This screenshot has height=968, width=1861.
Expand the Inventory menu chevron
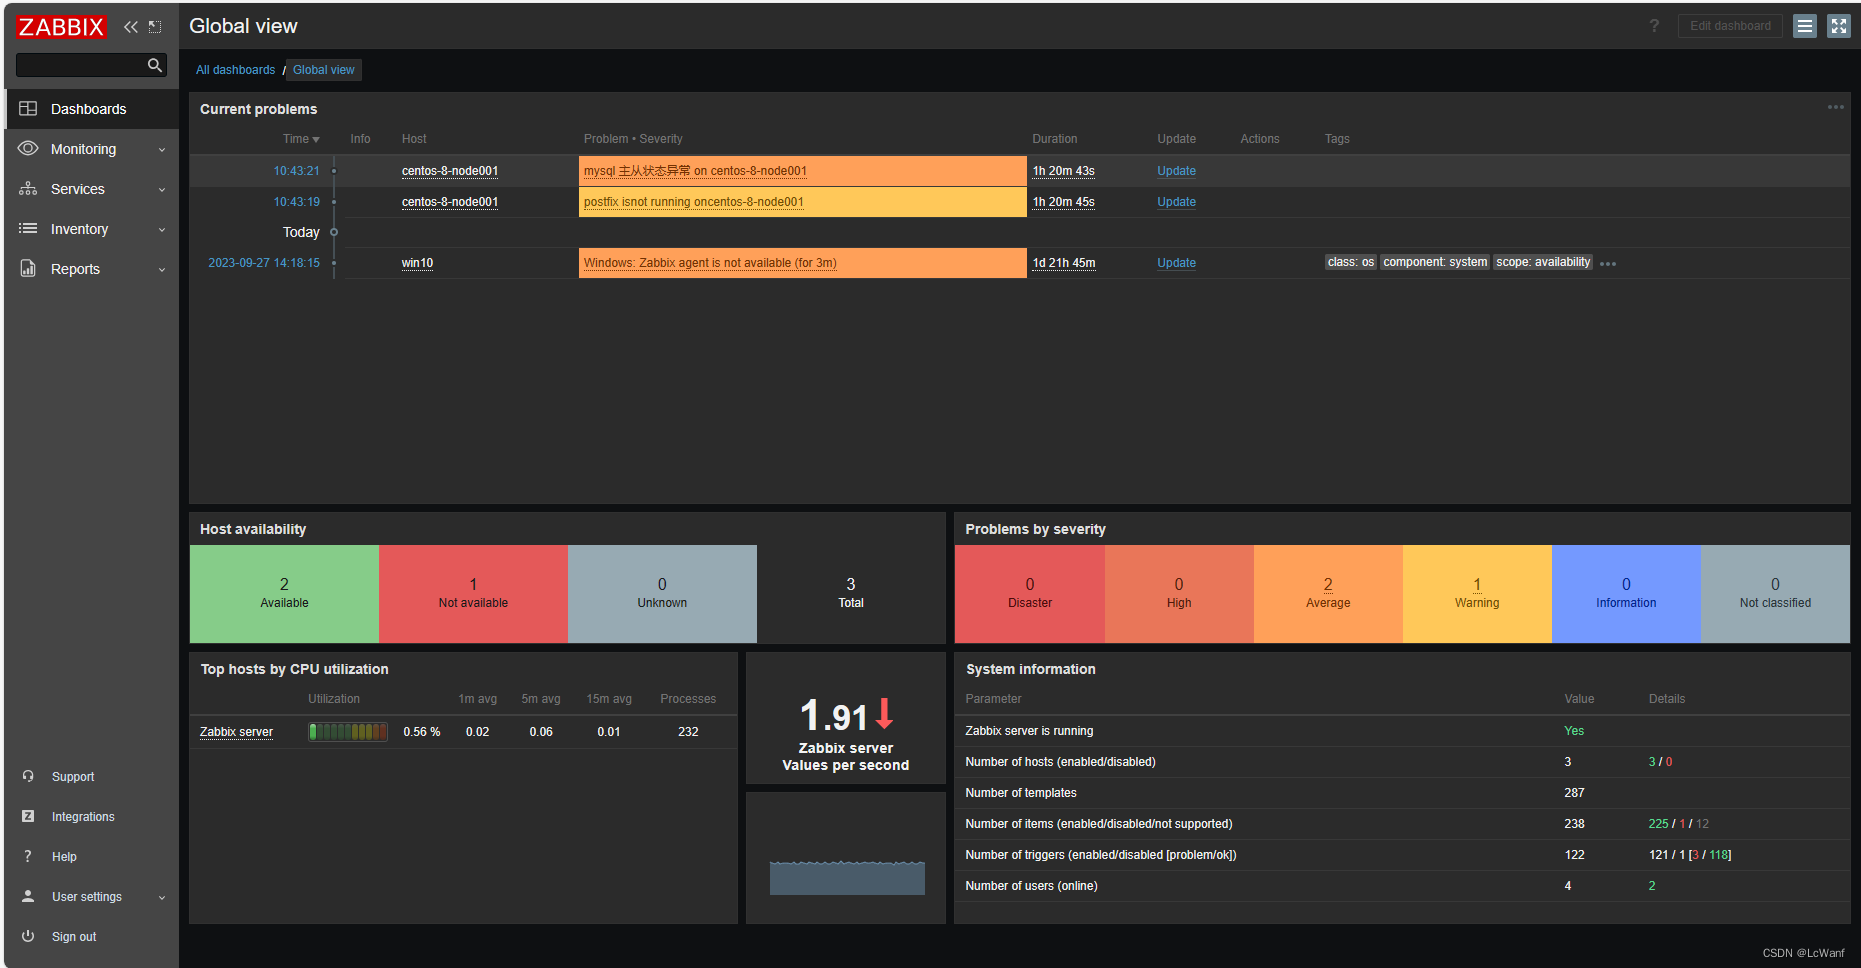[x=162, y=230]
